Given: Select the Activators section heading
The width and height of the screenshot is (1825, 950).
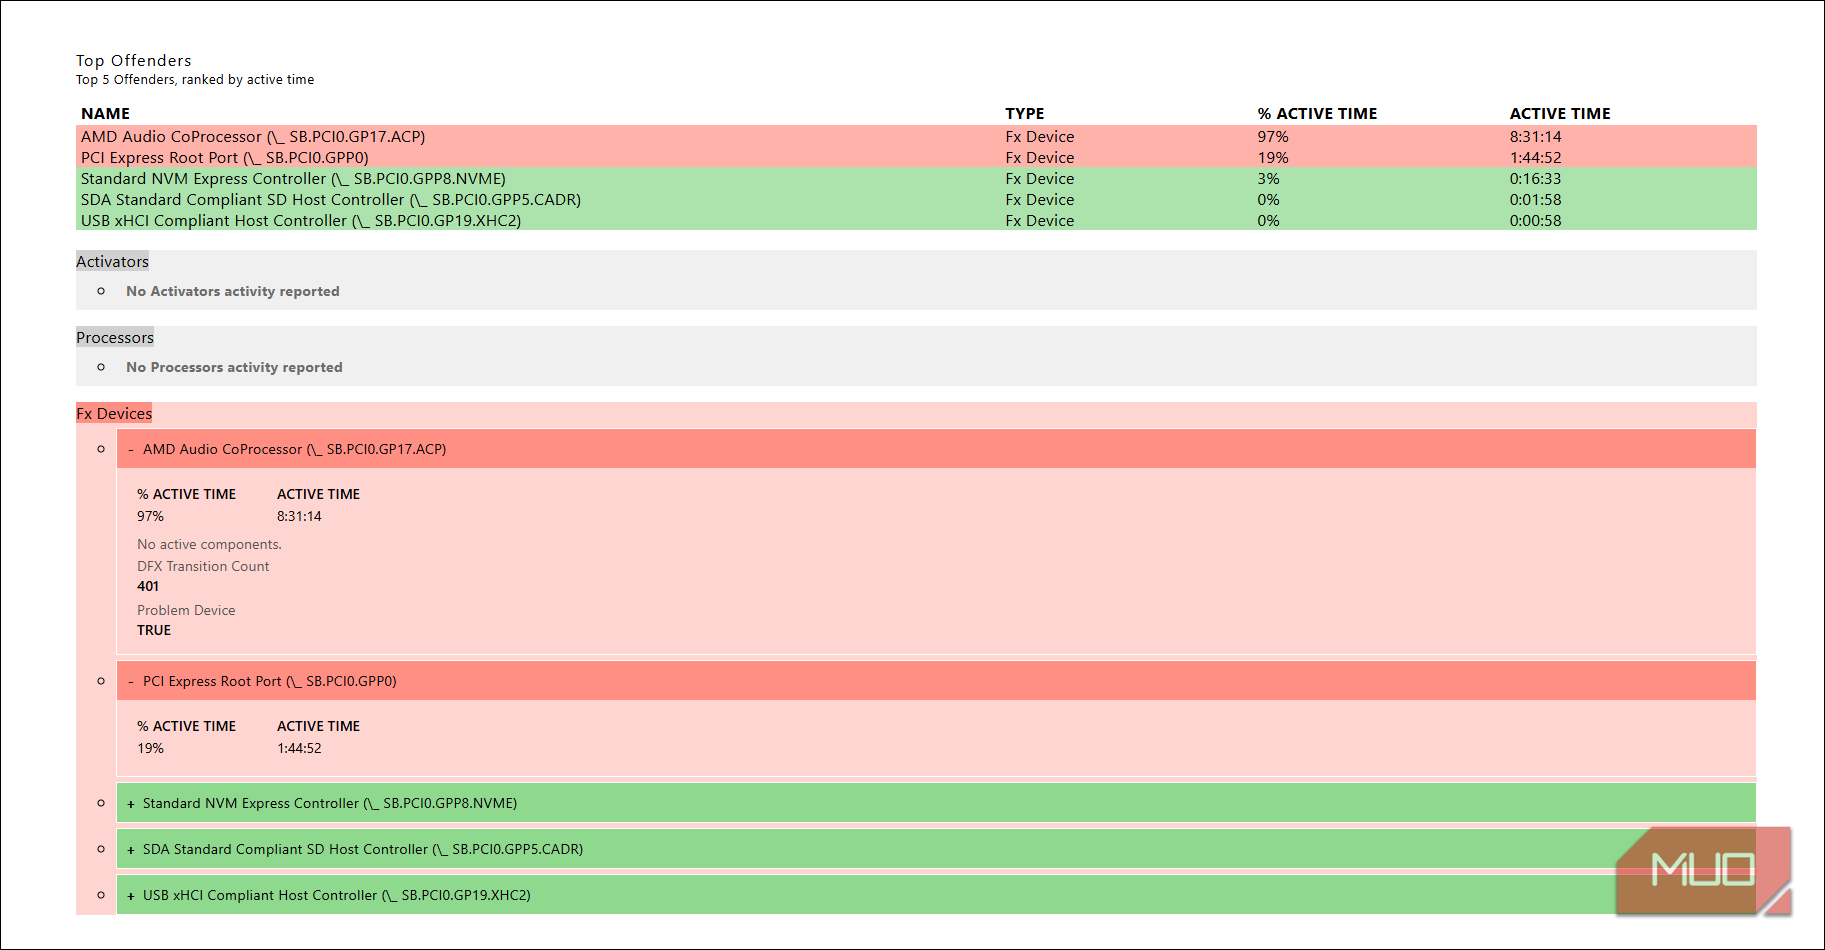Looking at the screenshot, I should point(112,262).
